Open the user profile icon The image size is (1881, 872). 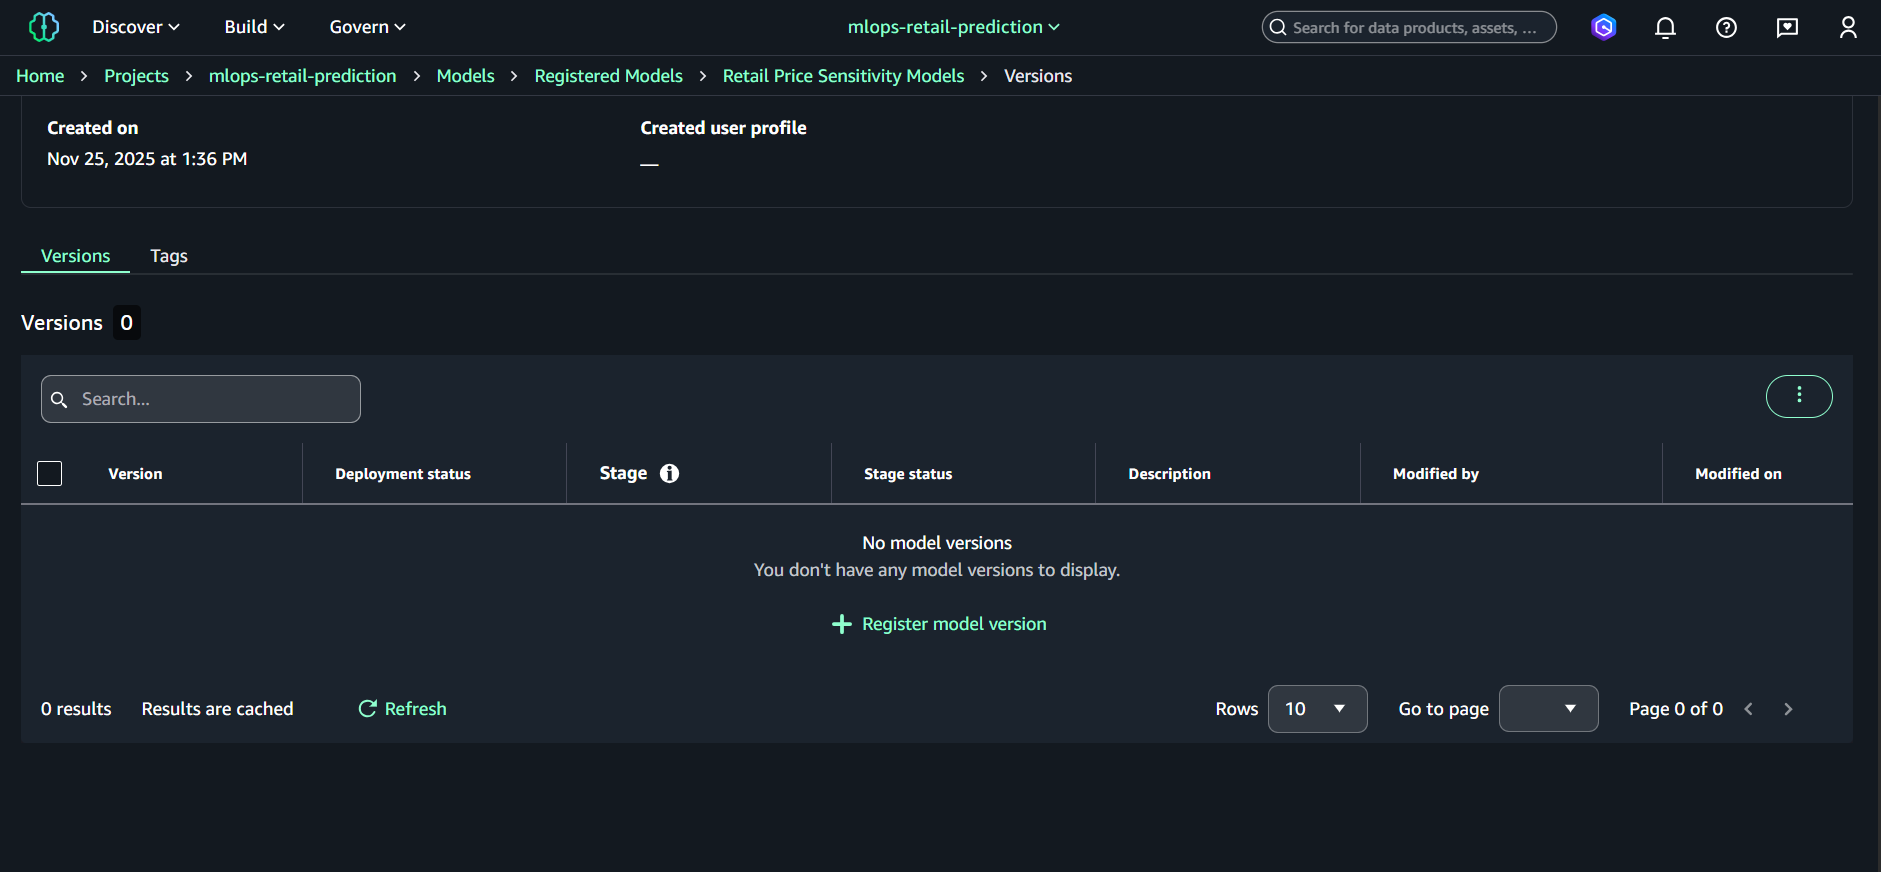[1848, 27]
